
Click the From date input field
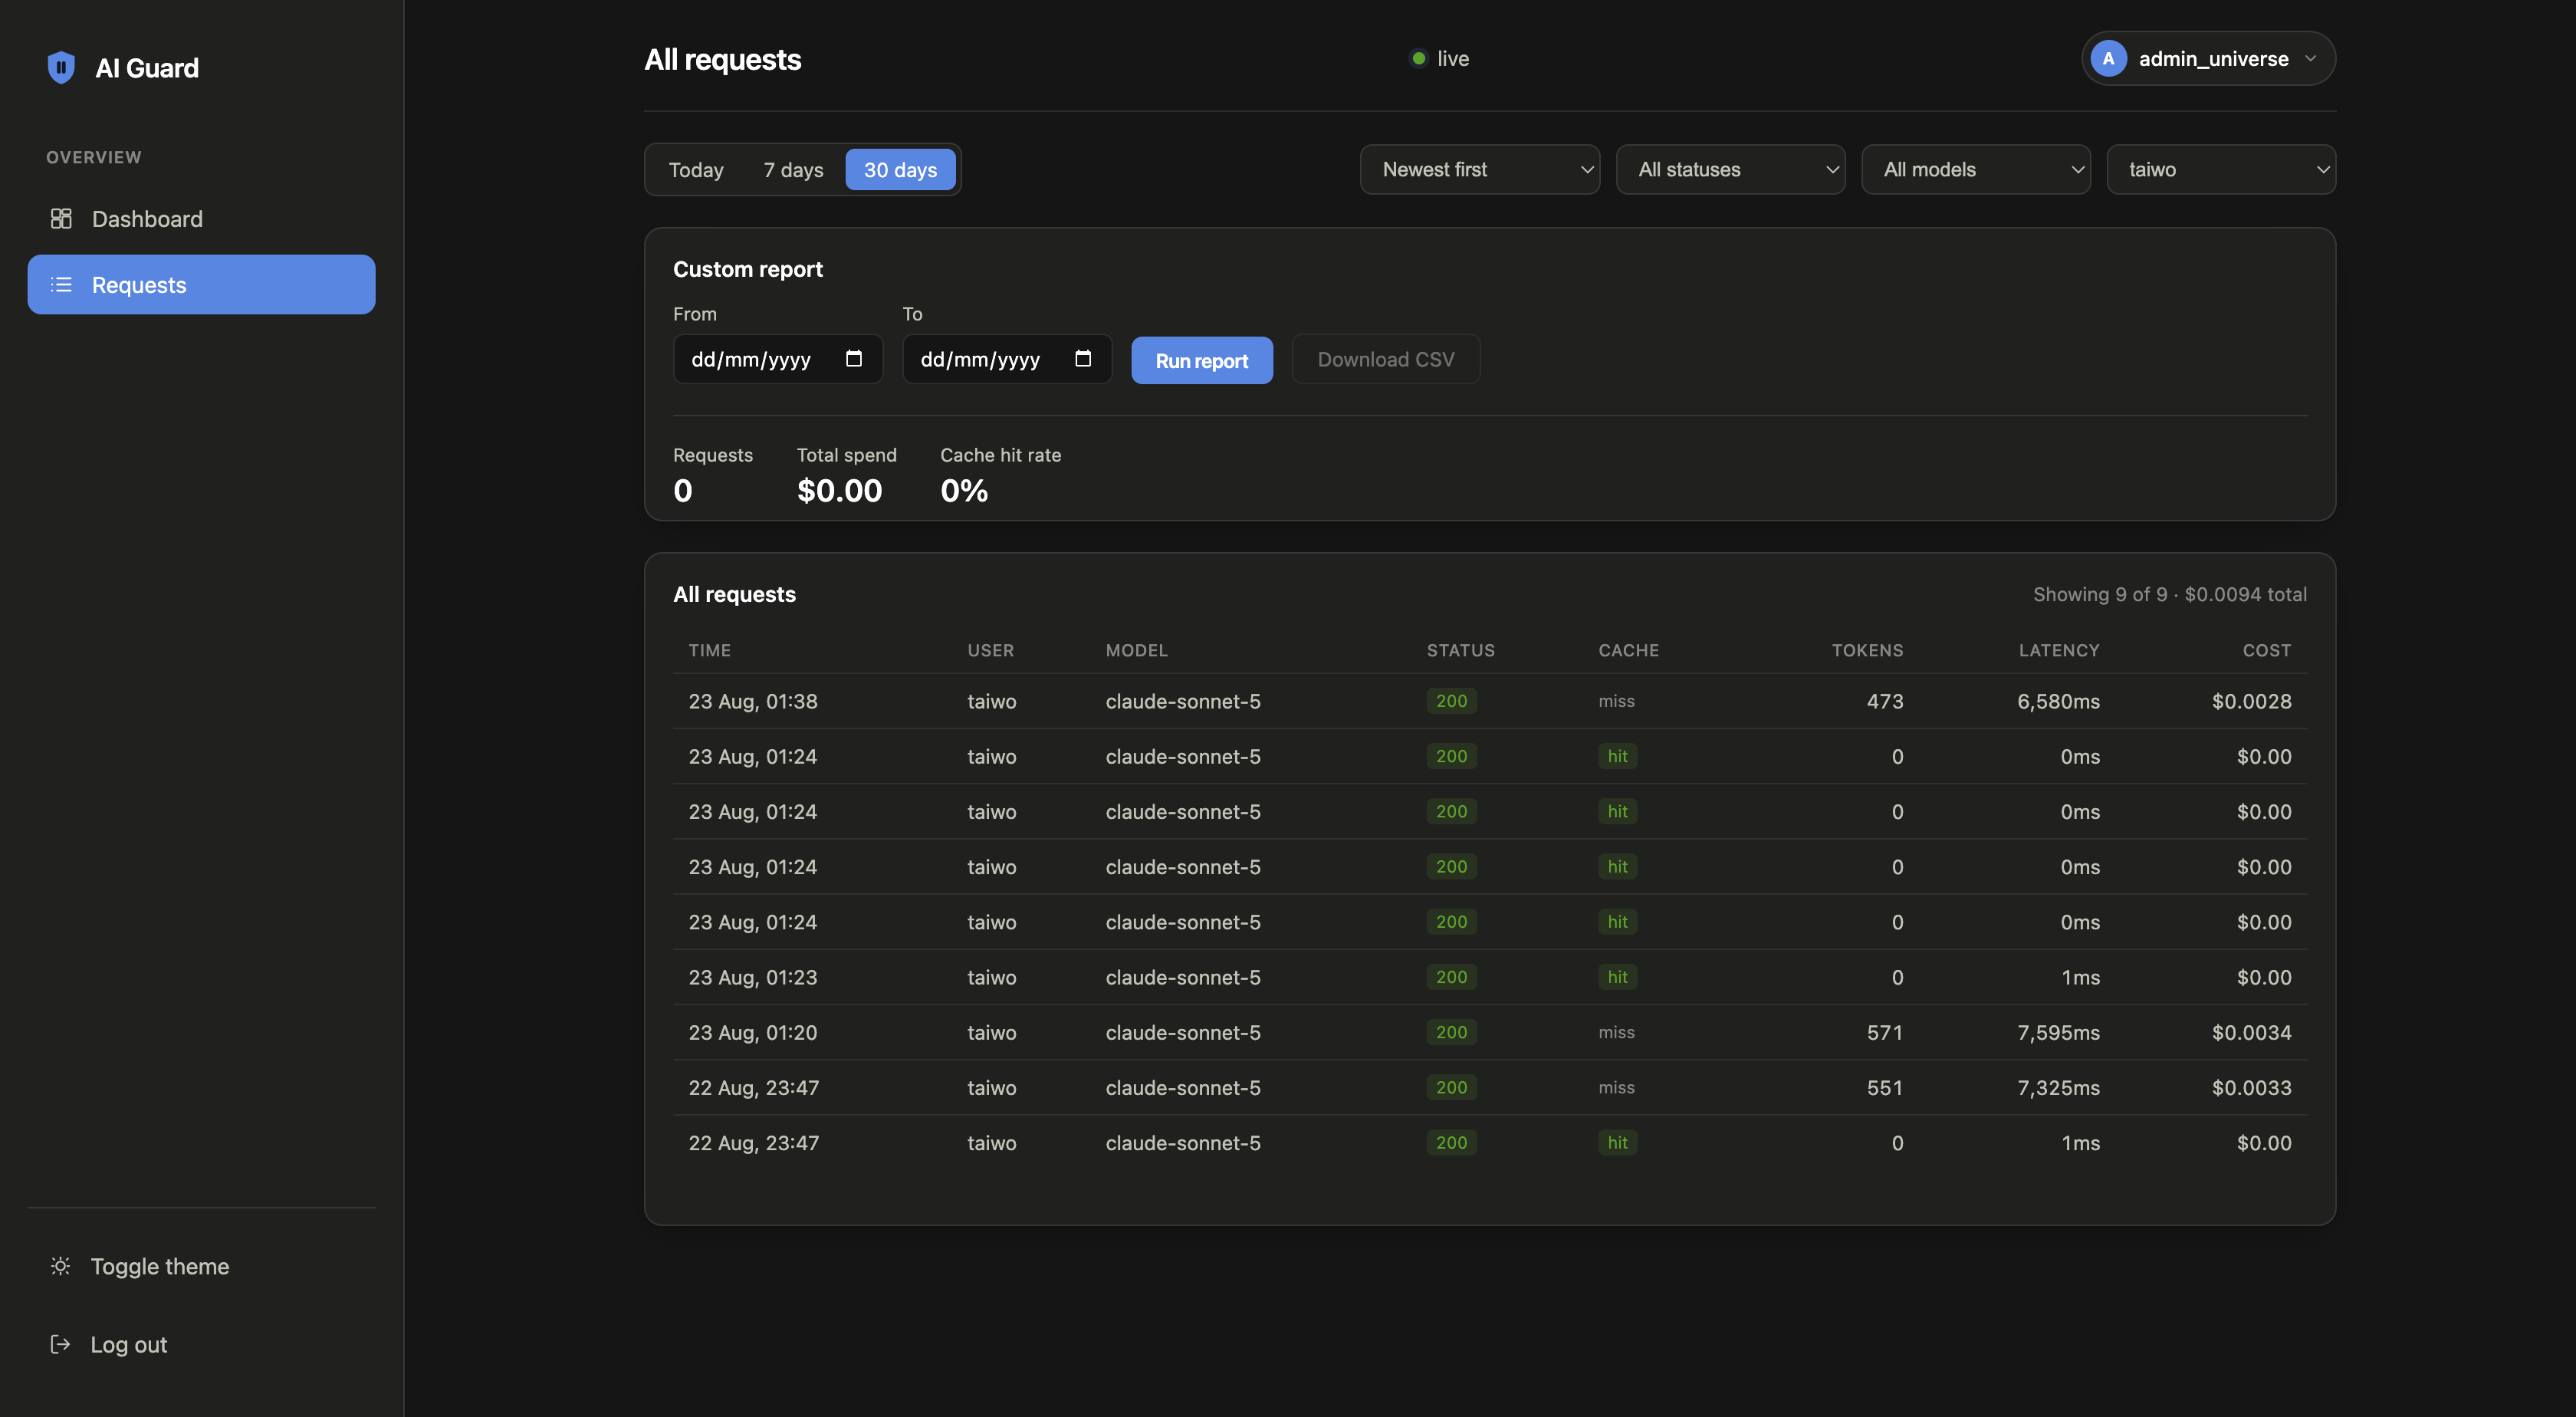coord(778,359)
